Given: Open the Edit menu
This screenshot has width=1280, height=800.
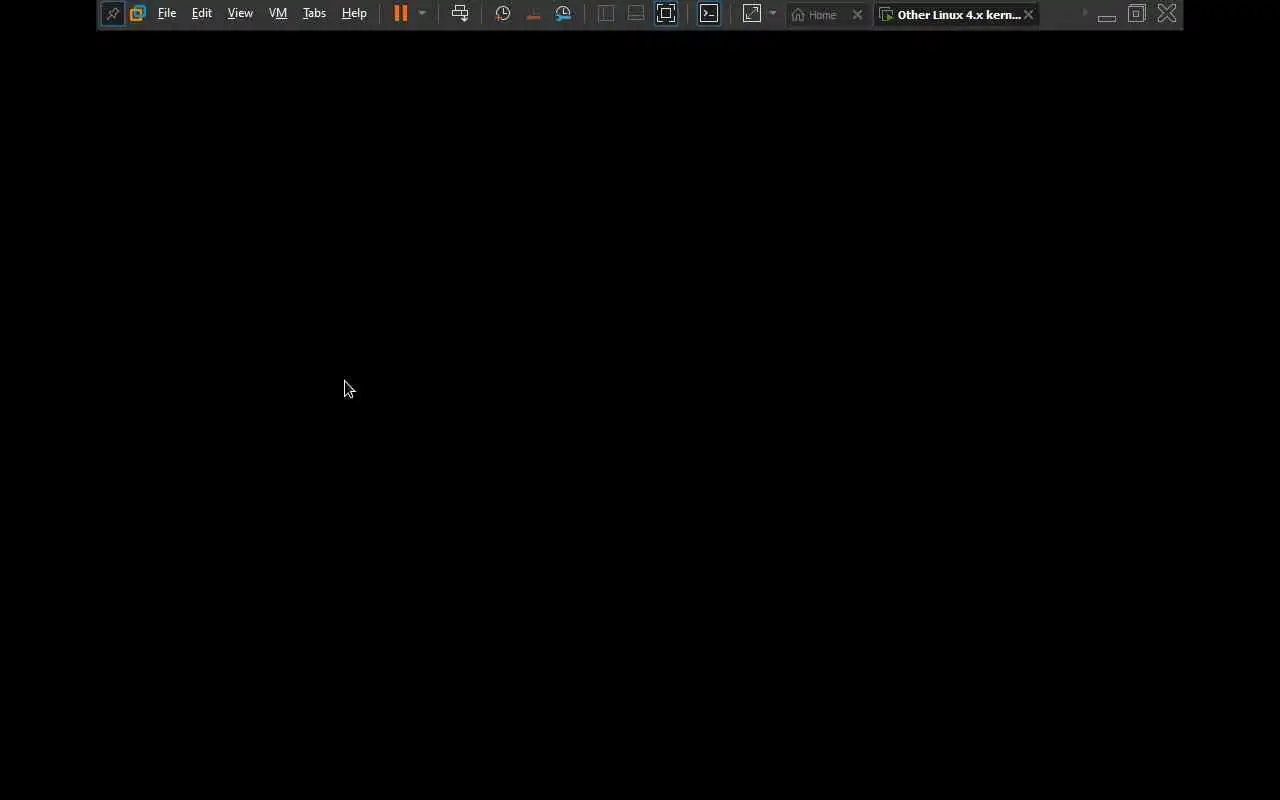Looking at the screenshot, I should click(202, 14).
